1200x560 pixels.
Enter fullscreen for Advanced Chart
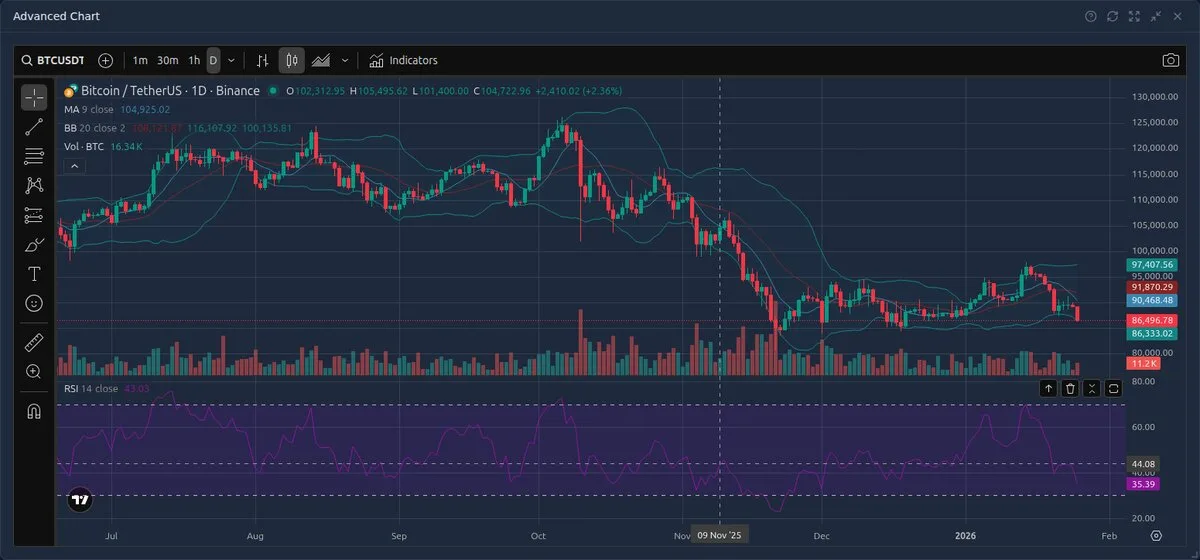[1134, 16]
